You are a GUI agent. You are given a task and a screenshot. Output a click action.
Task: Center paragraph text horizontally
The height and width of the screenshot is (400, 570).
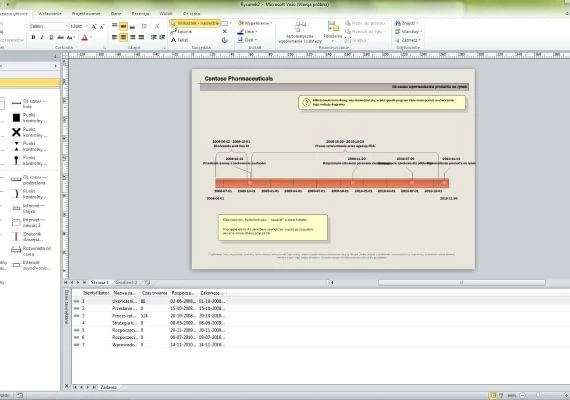[x=123, y=37]
